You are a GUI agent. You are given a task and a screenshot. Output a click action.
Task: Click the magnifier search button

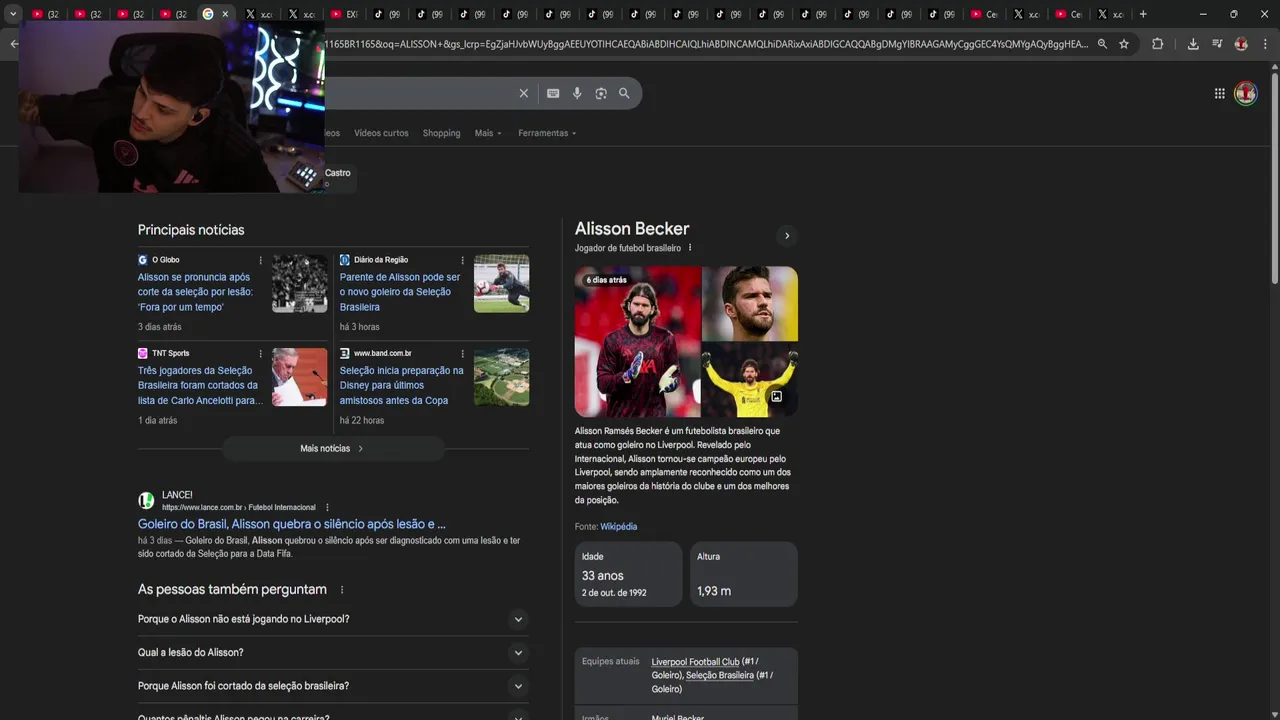(624, 93)
